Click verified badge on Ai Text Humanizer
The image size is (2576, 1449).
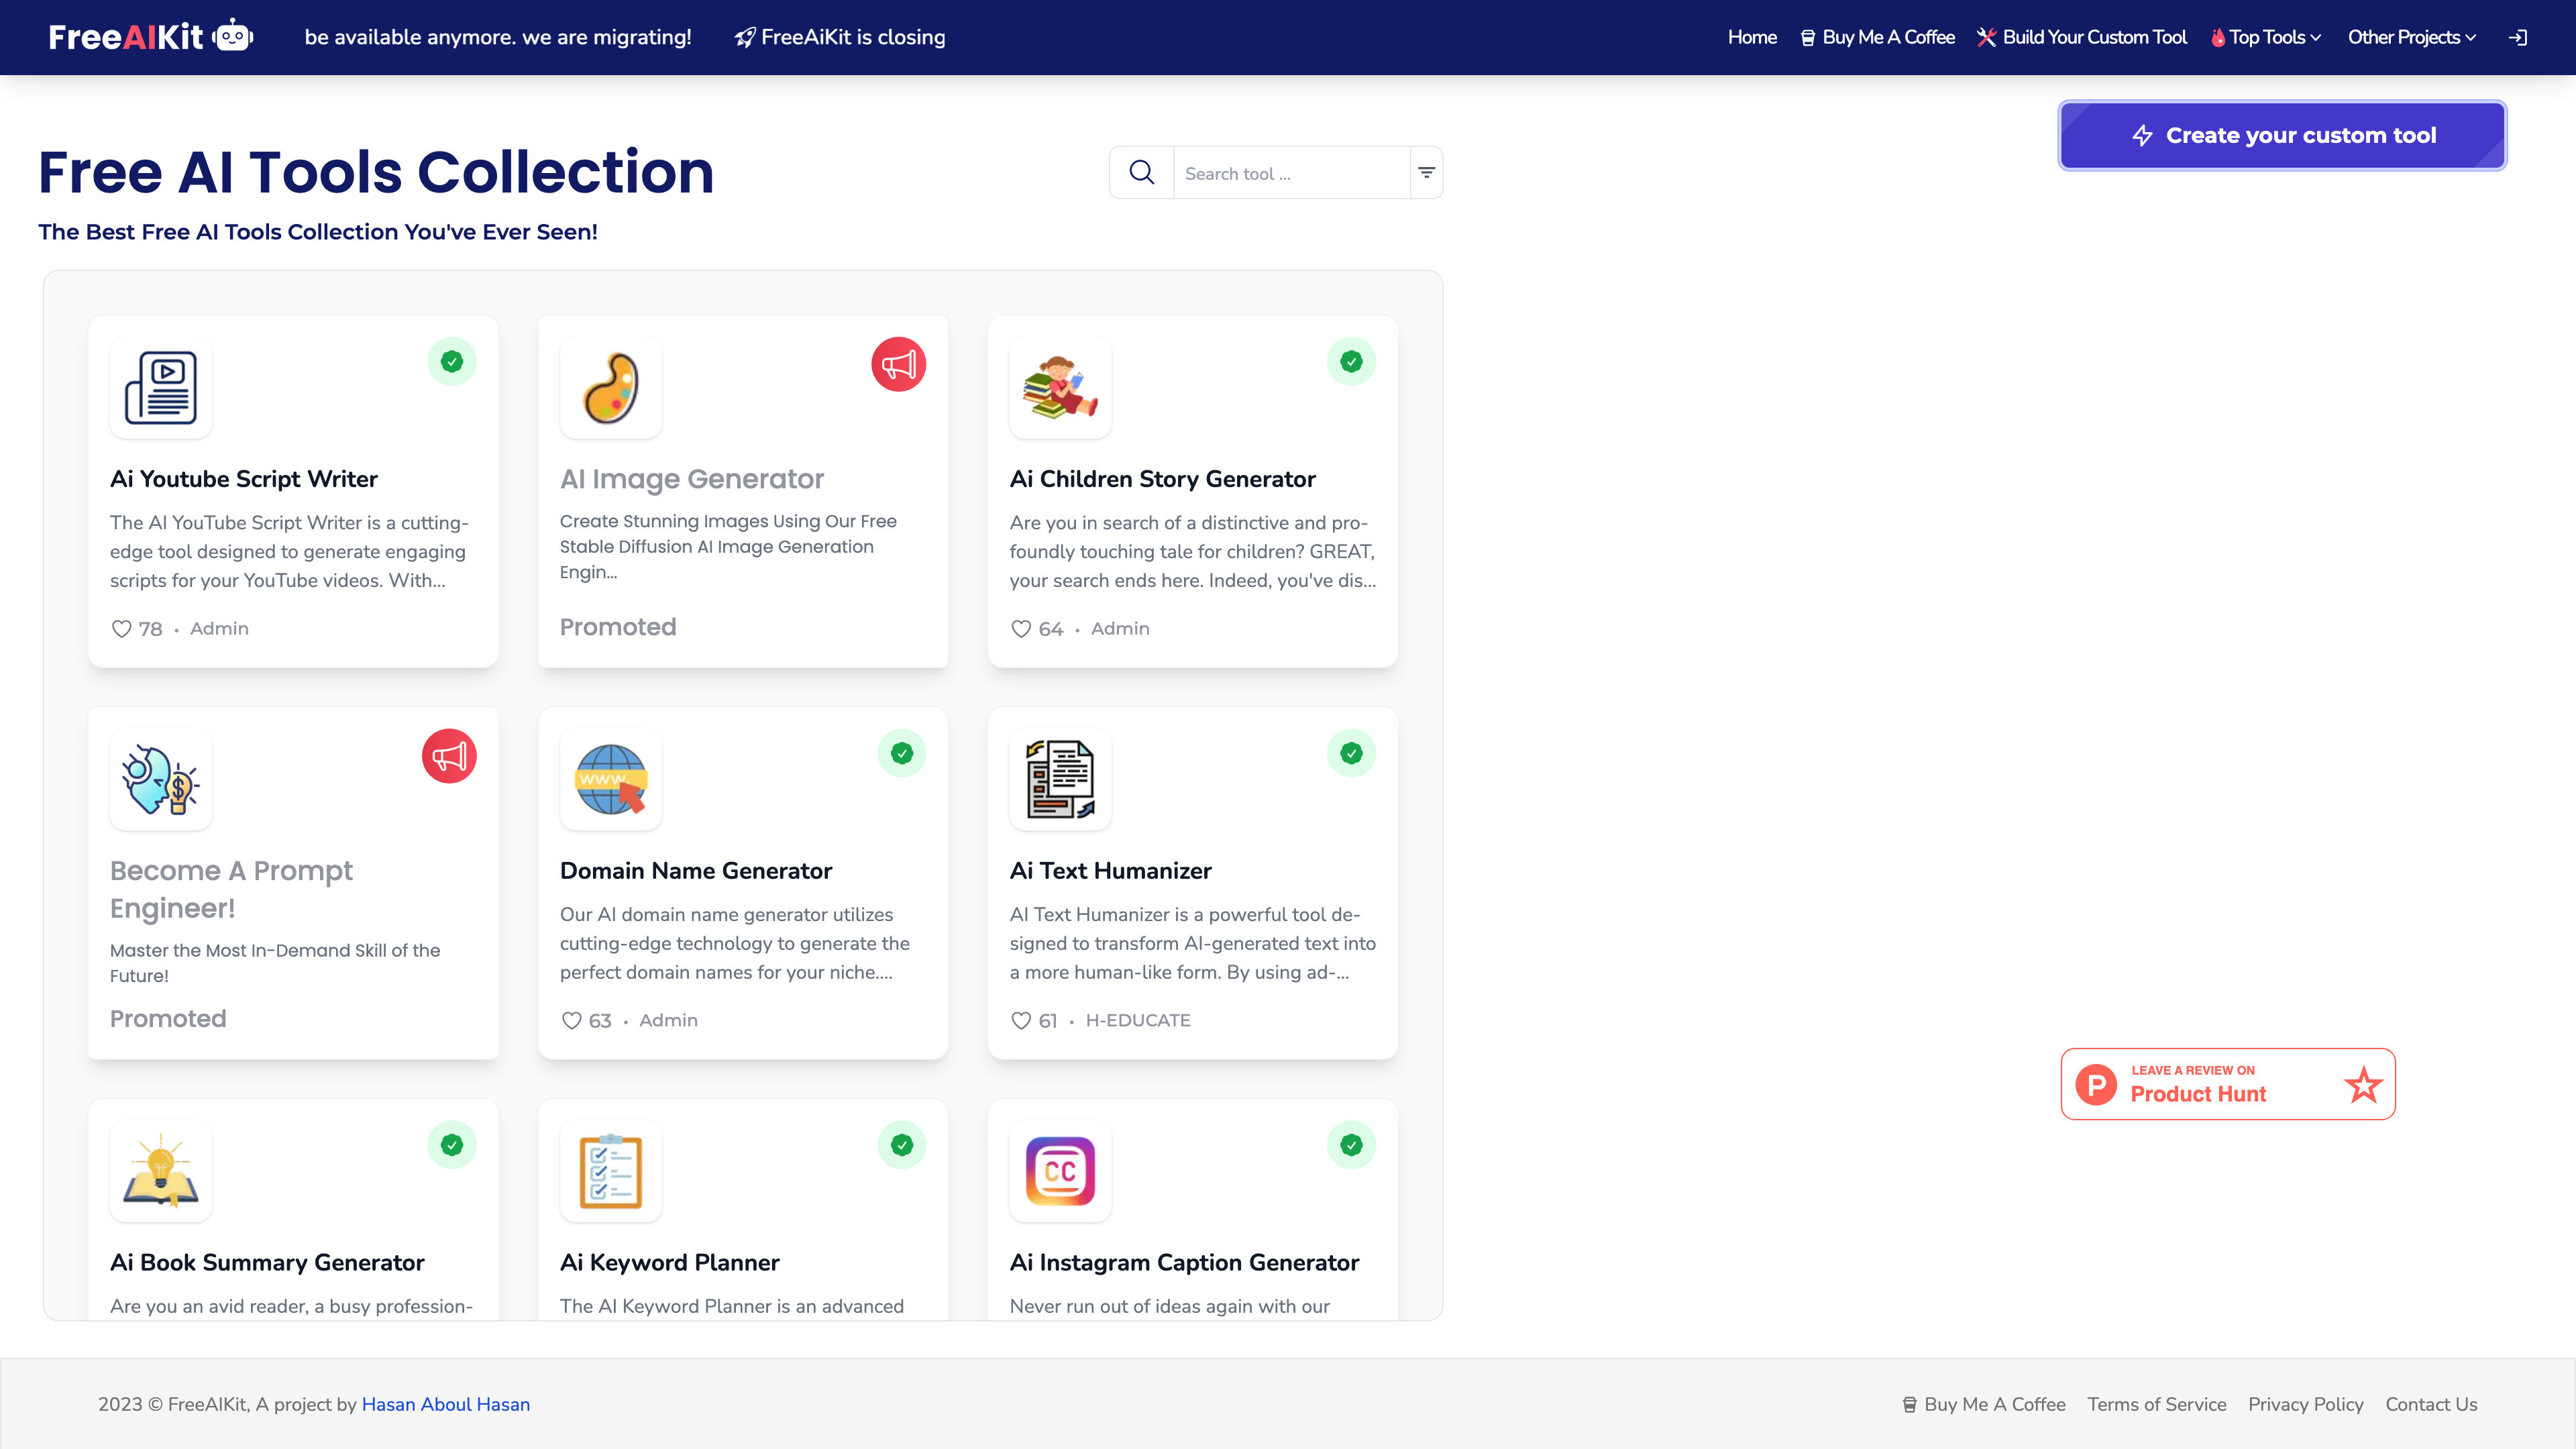1351,753
